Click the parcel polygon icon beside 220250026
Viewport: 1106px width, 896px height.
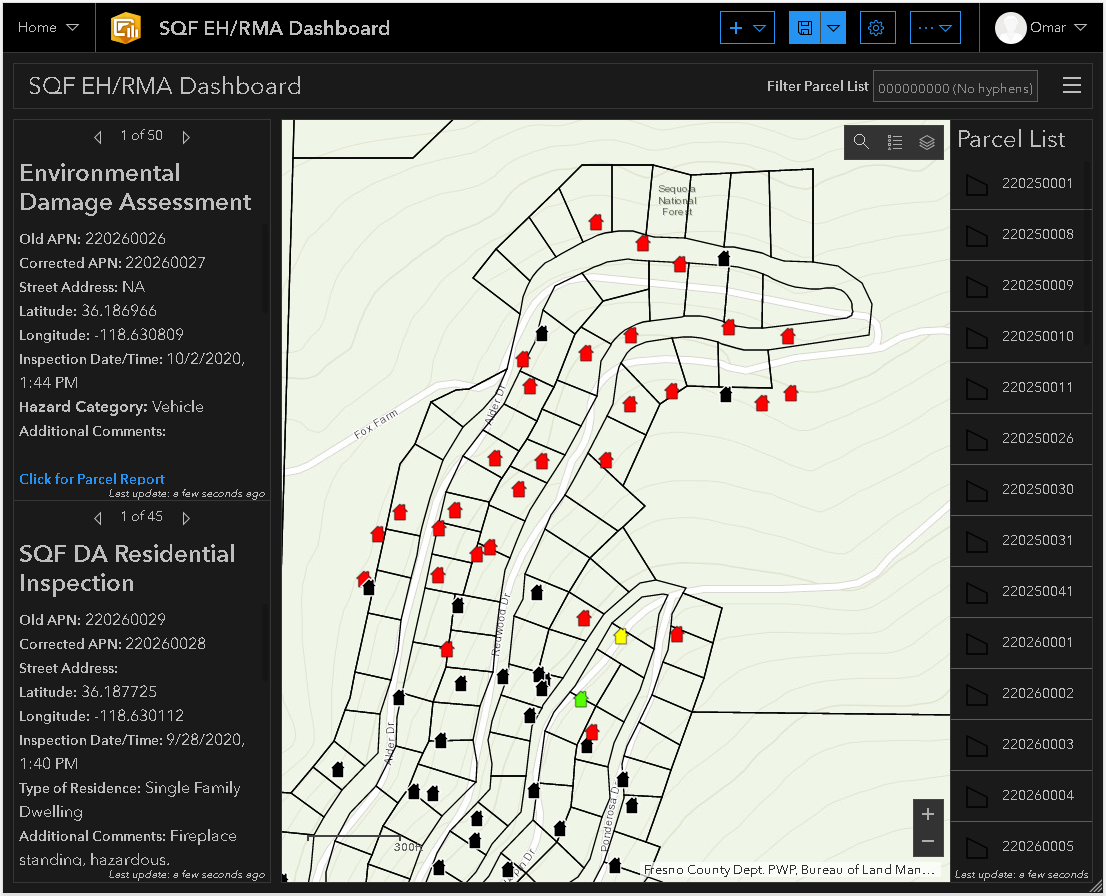[977, 440]
